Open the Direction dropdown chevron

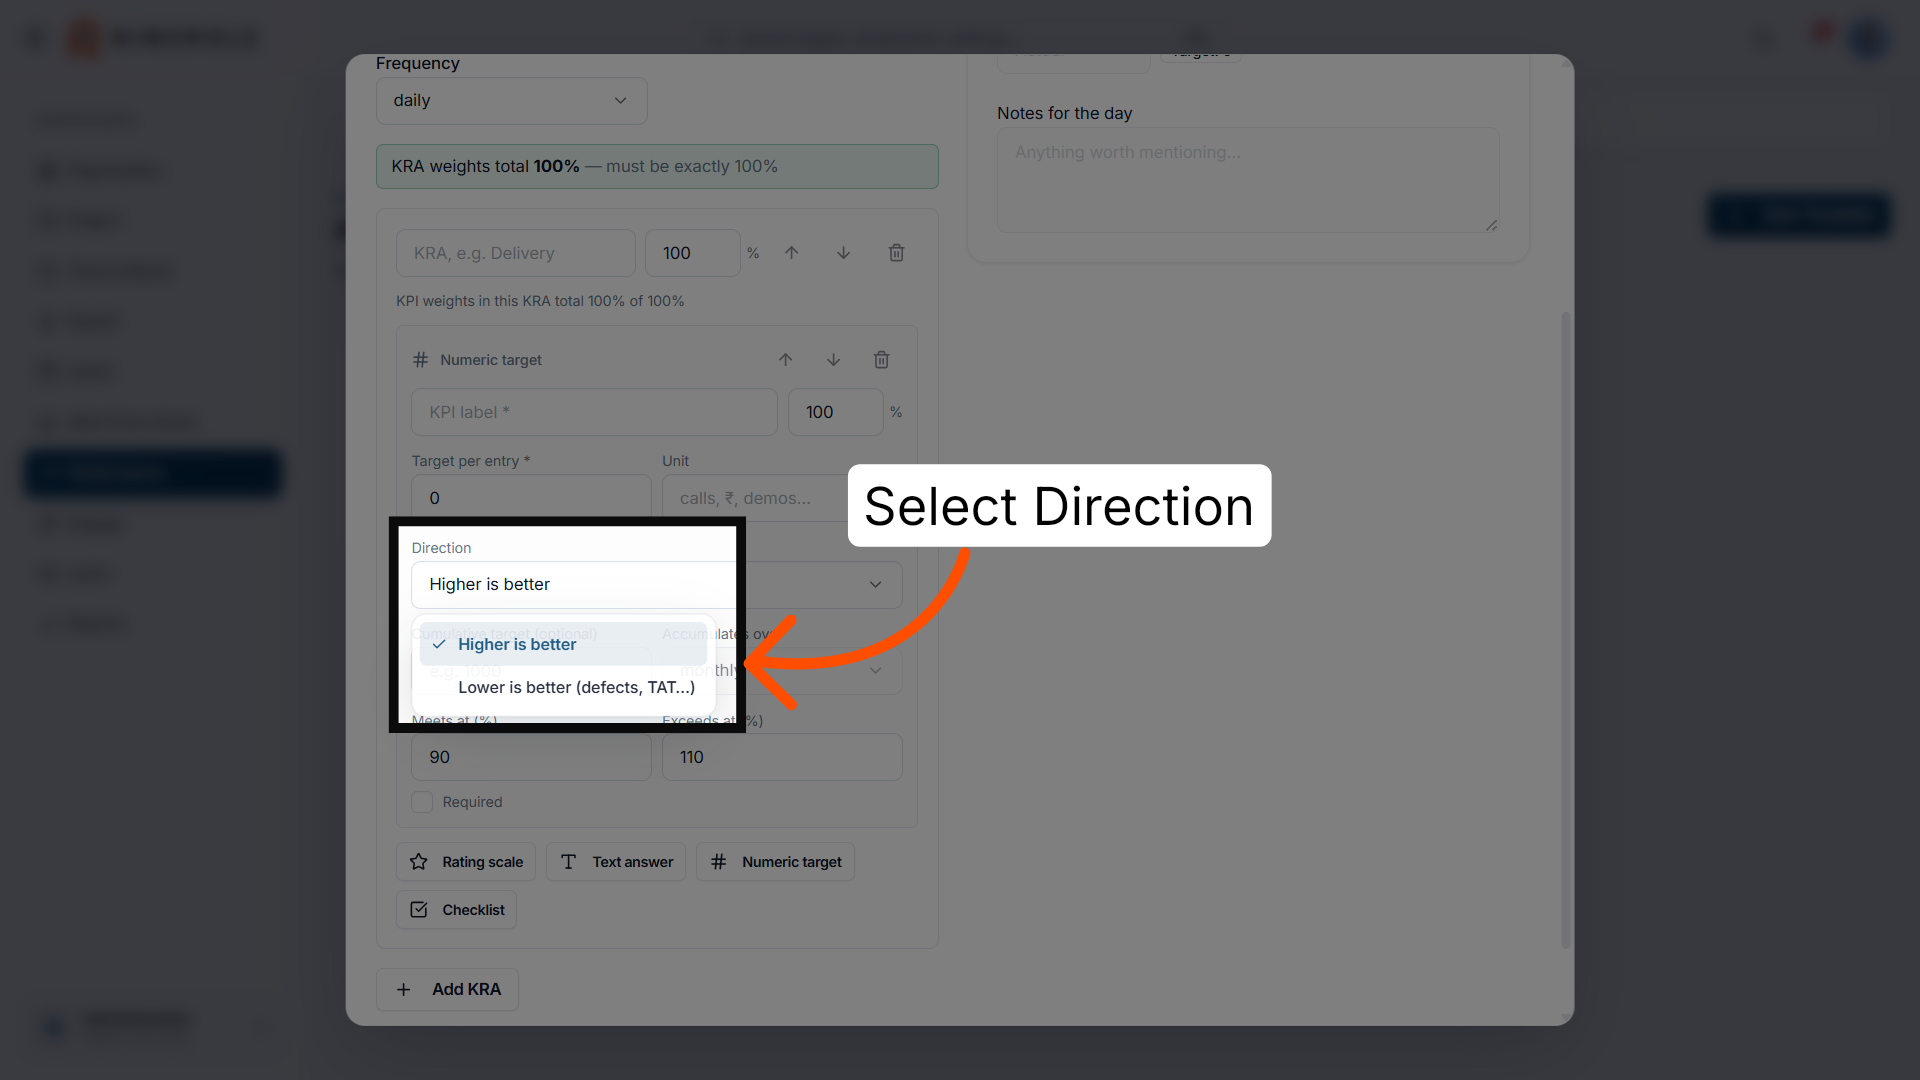pyautogui.click(x=875, y=585)
